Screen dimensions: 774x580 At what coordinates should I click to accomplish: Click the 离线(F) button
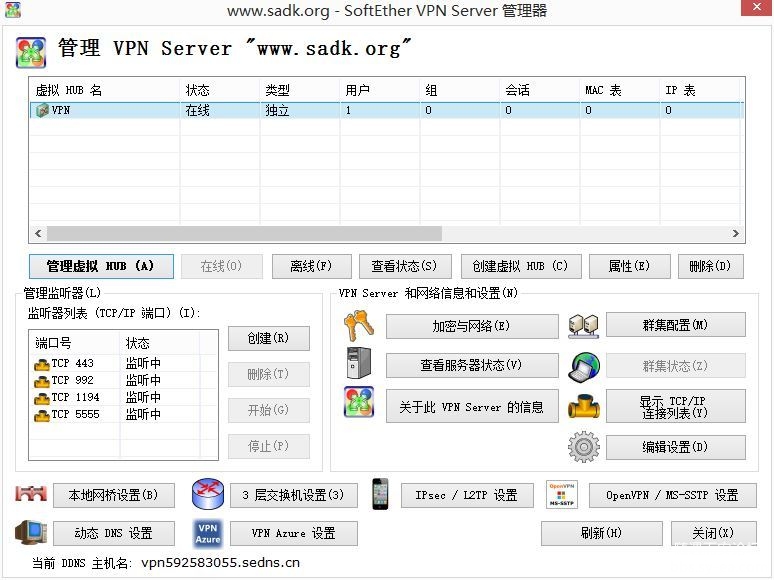coord(311,267)
